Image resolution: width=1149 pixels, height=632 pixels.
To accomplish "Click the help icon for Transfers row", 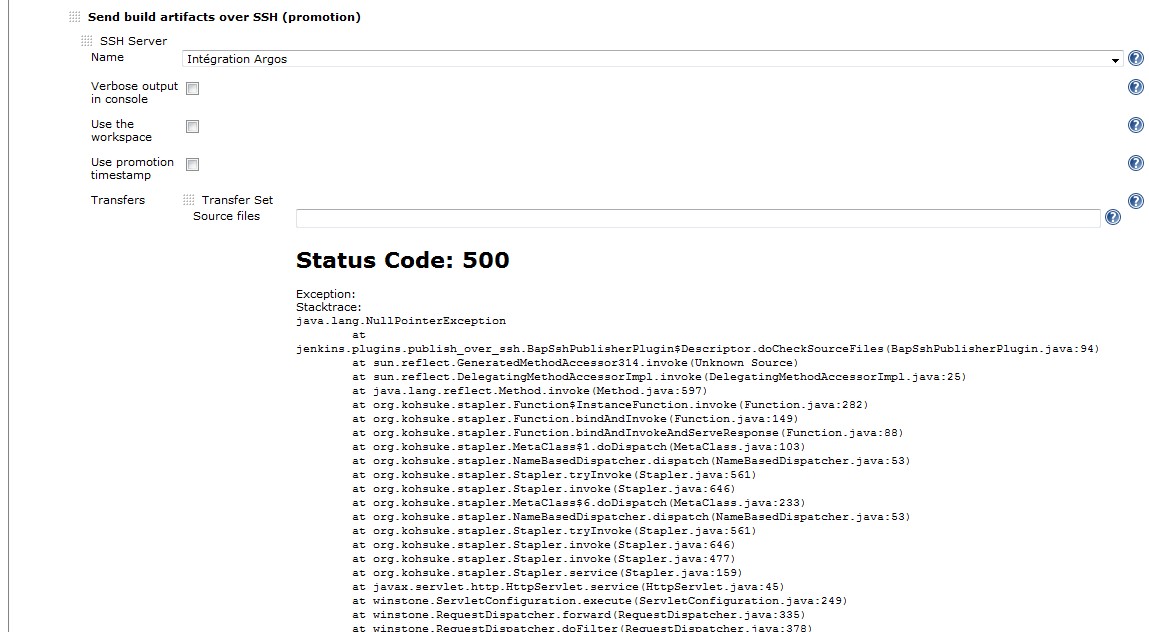I will click(1135, 201).
